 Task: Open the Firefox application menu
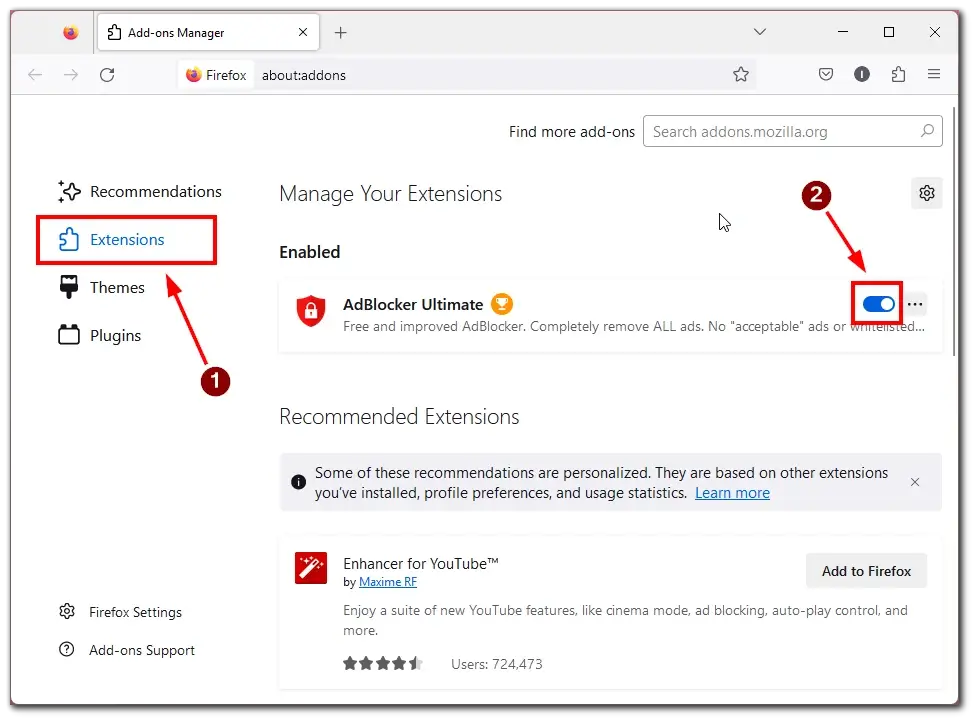(933, 75)
